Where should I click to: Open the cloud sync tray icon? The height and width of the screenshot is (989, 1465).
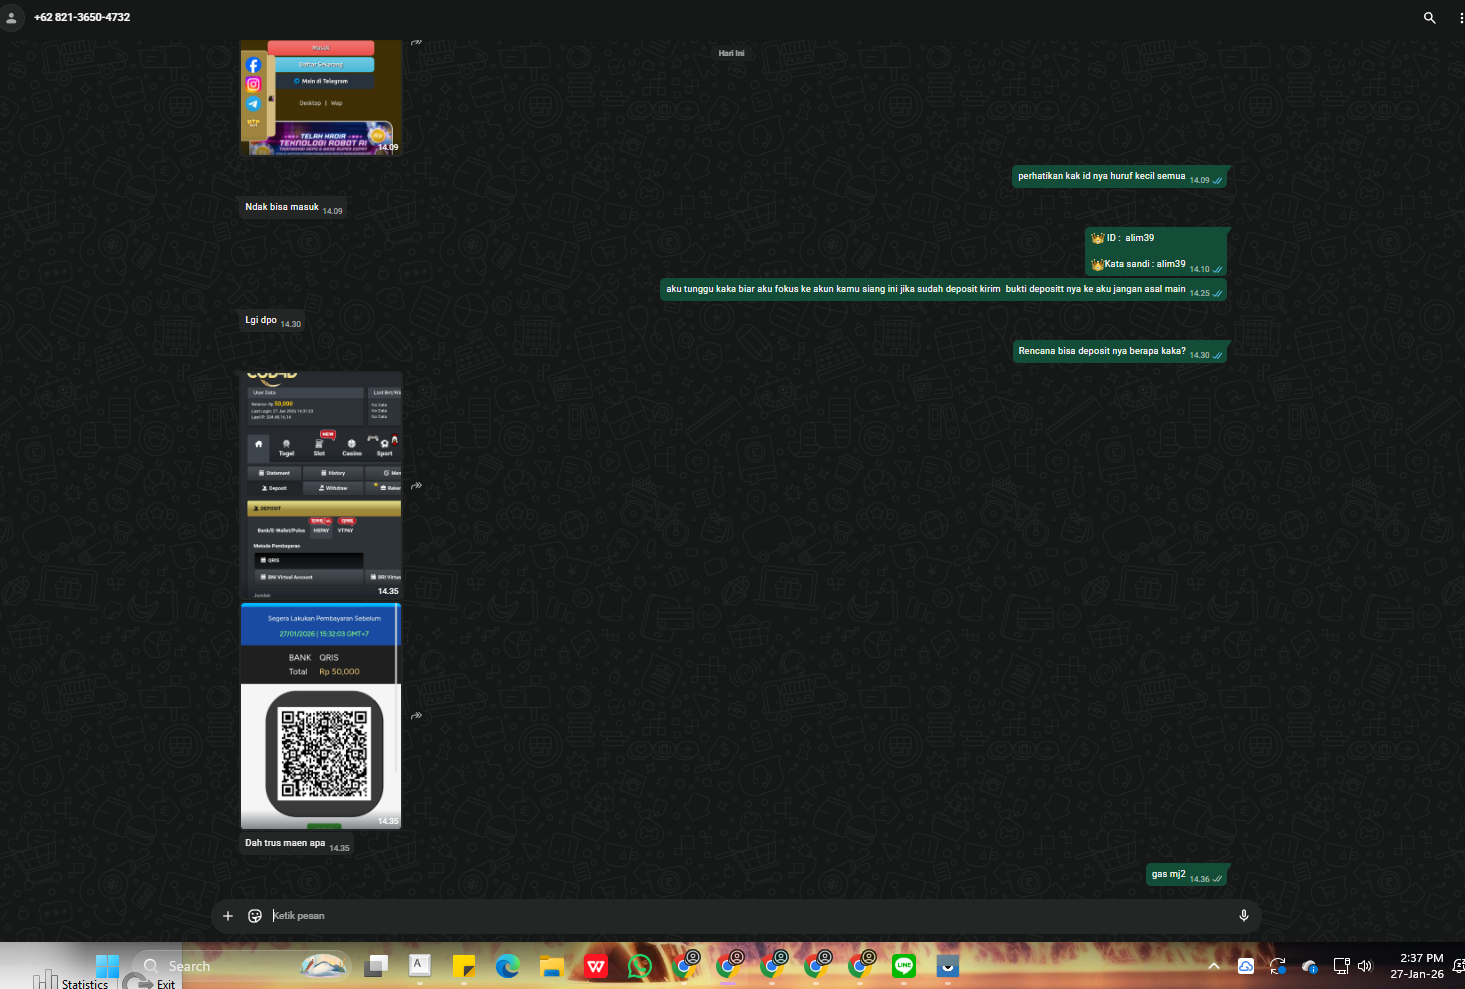(x=1246, y=966)
